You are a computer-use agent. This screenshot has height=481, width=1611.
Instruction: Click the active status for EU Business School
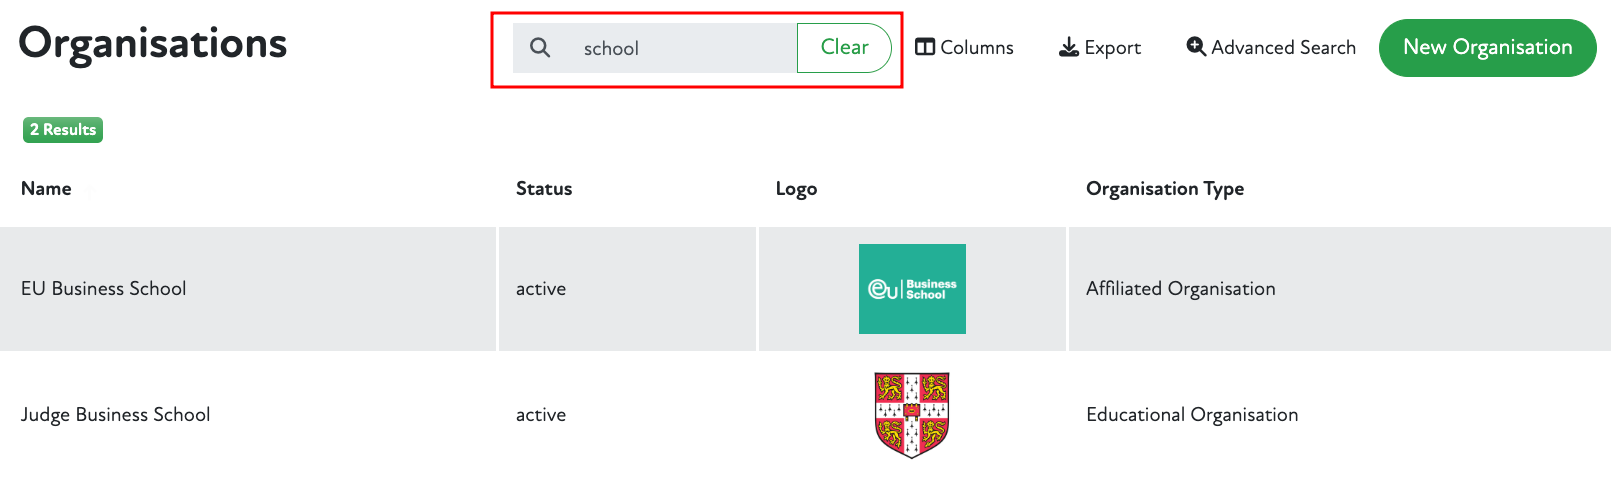click(541, 289)
